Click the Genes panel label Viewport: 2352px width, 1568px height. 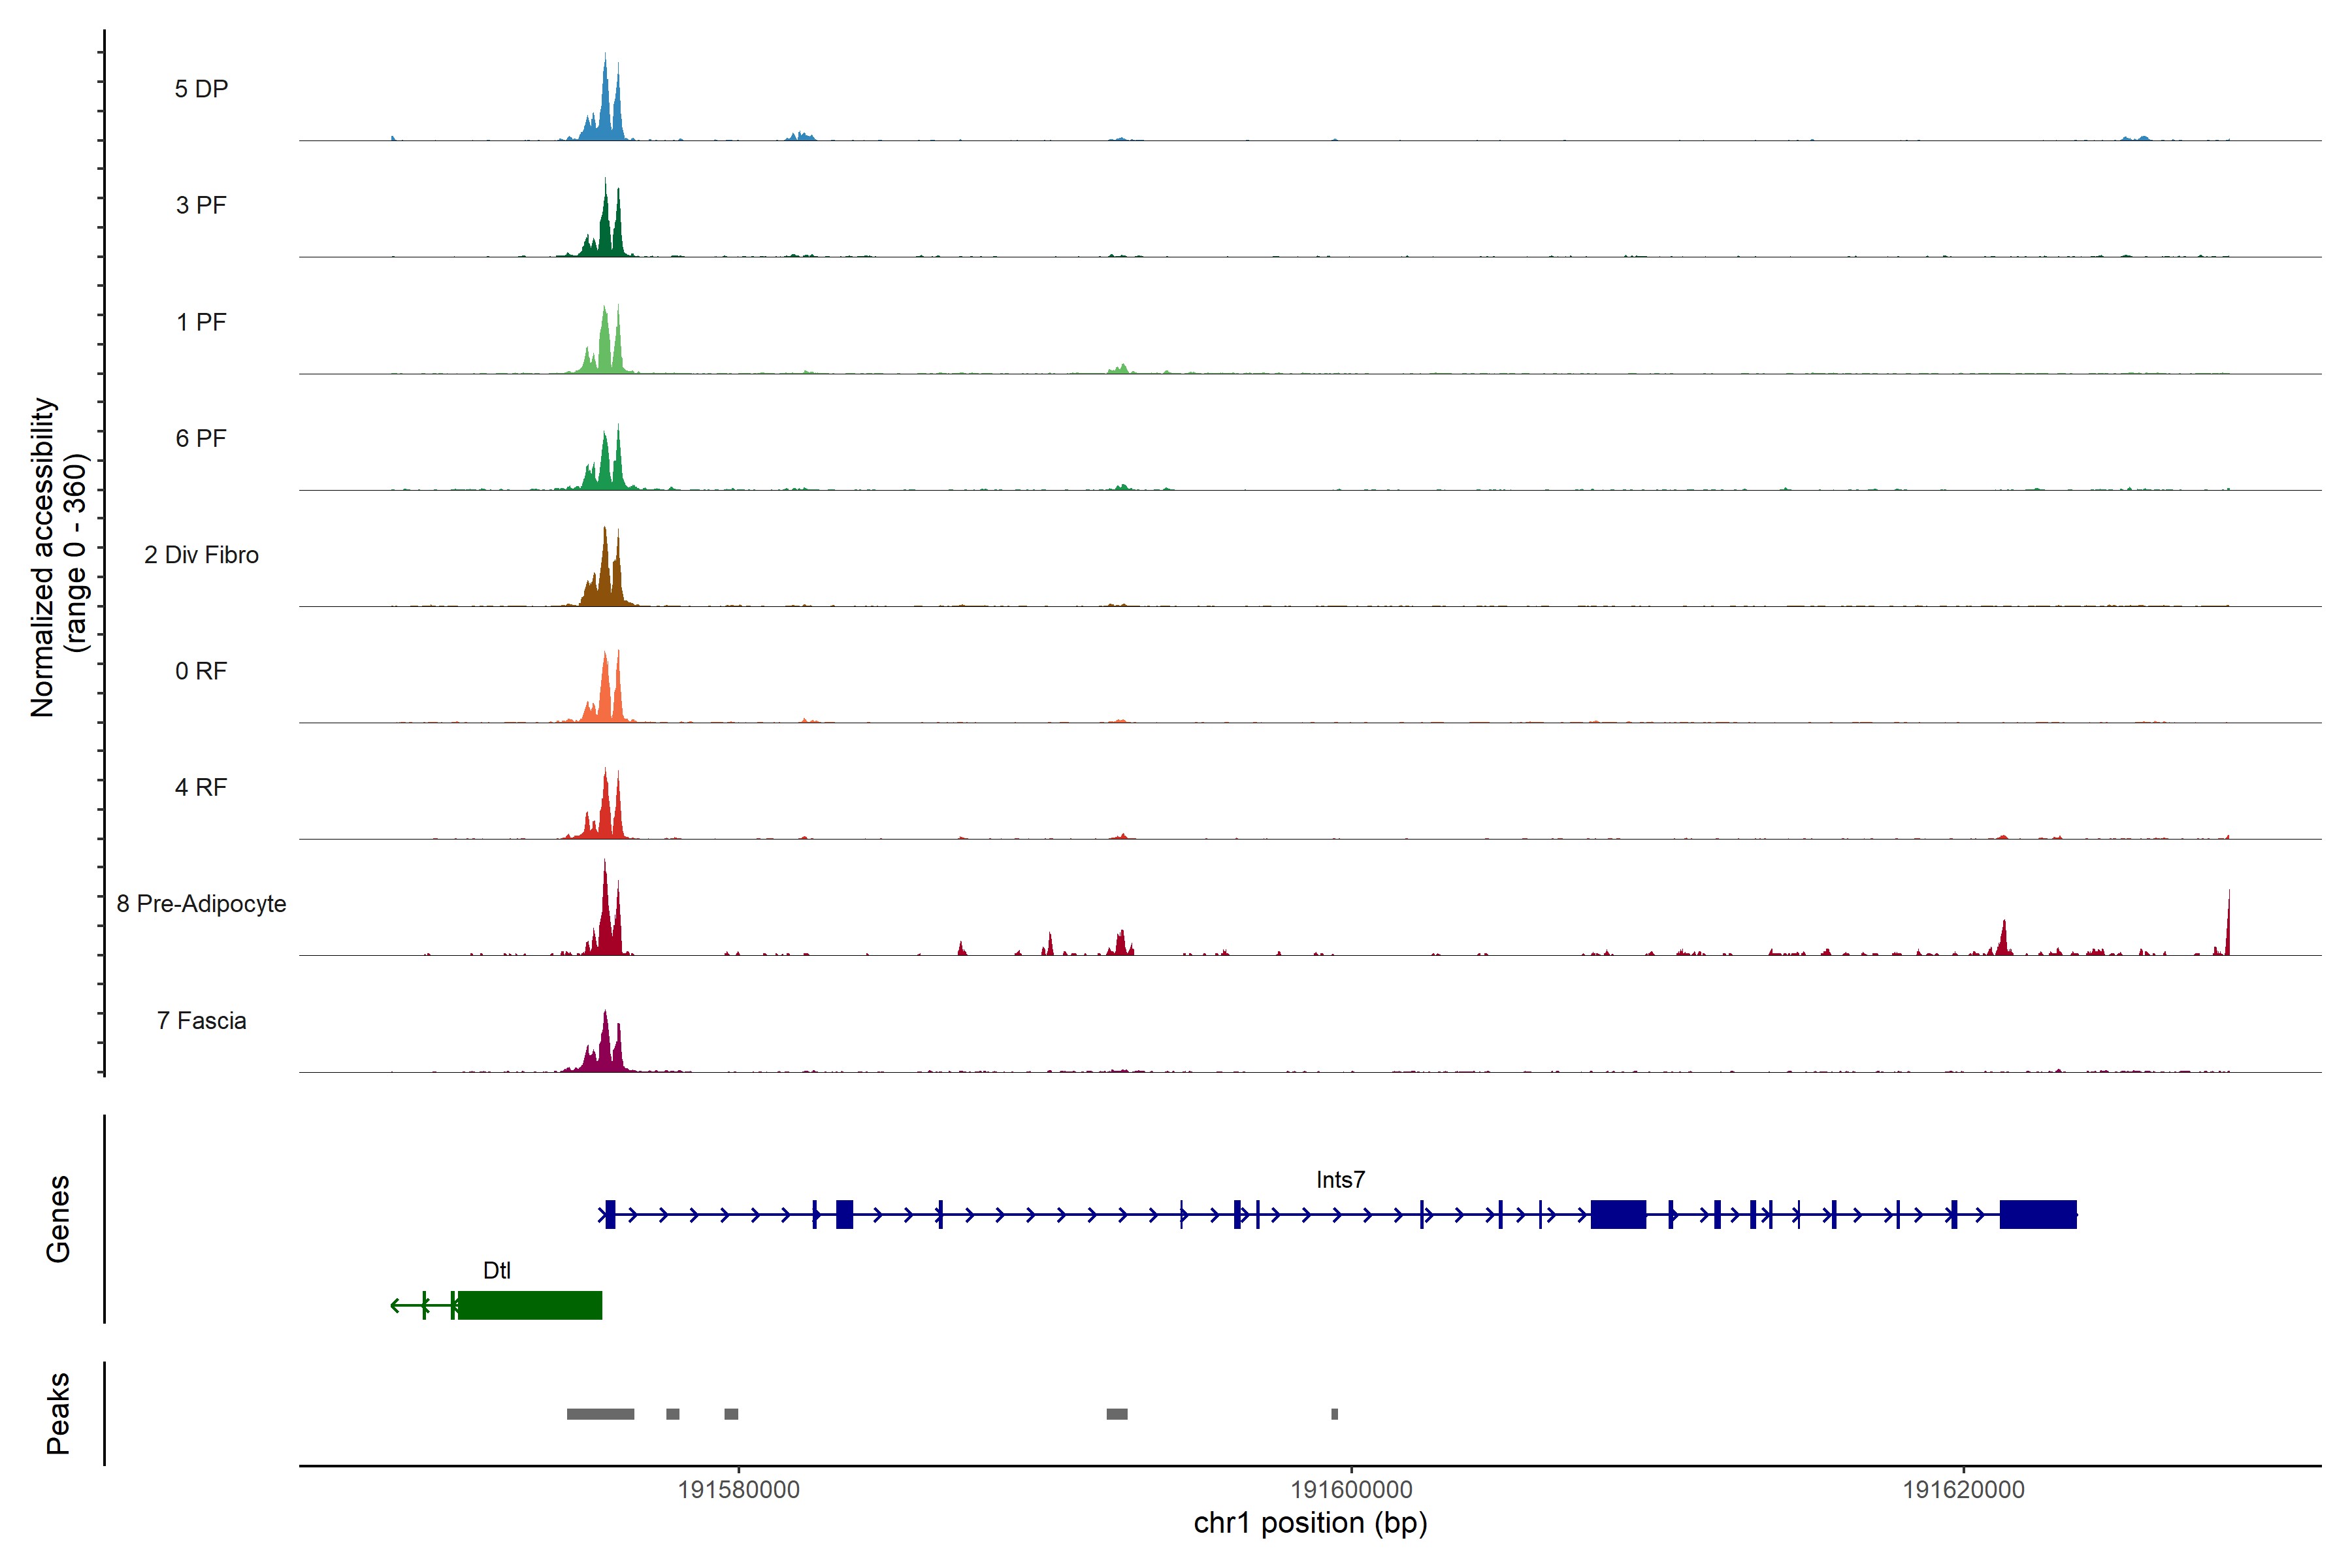point(58,1218)
